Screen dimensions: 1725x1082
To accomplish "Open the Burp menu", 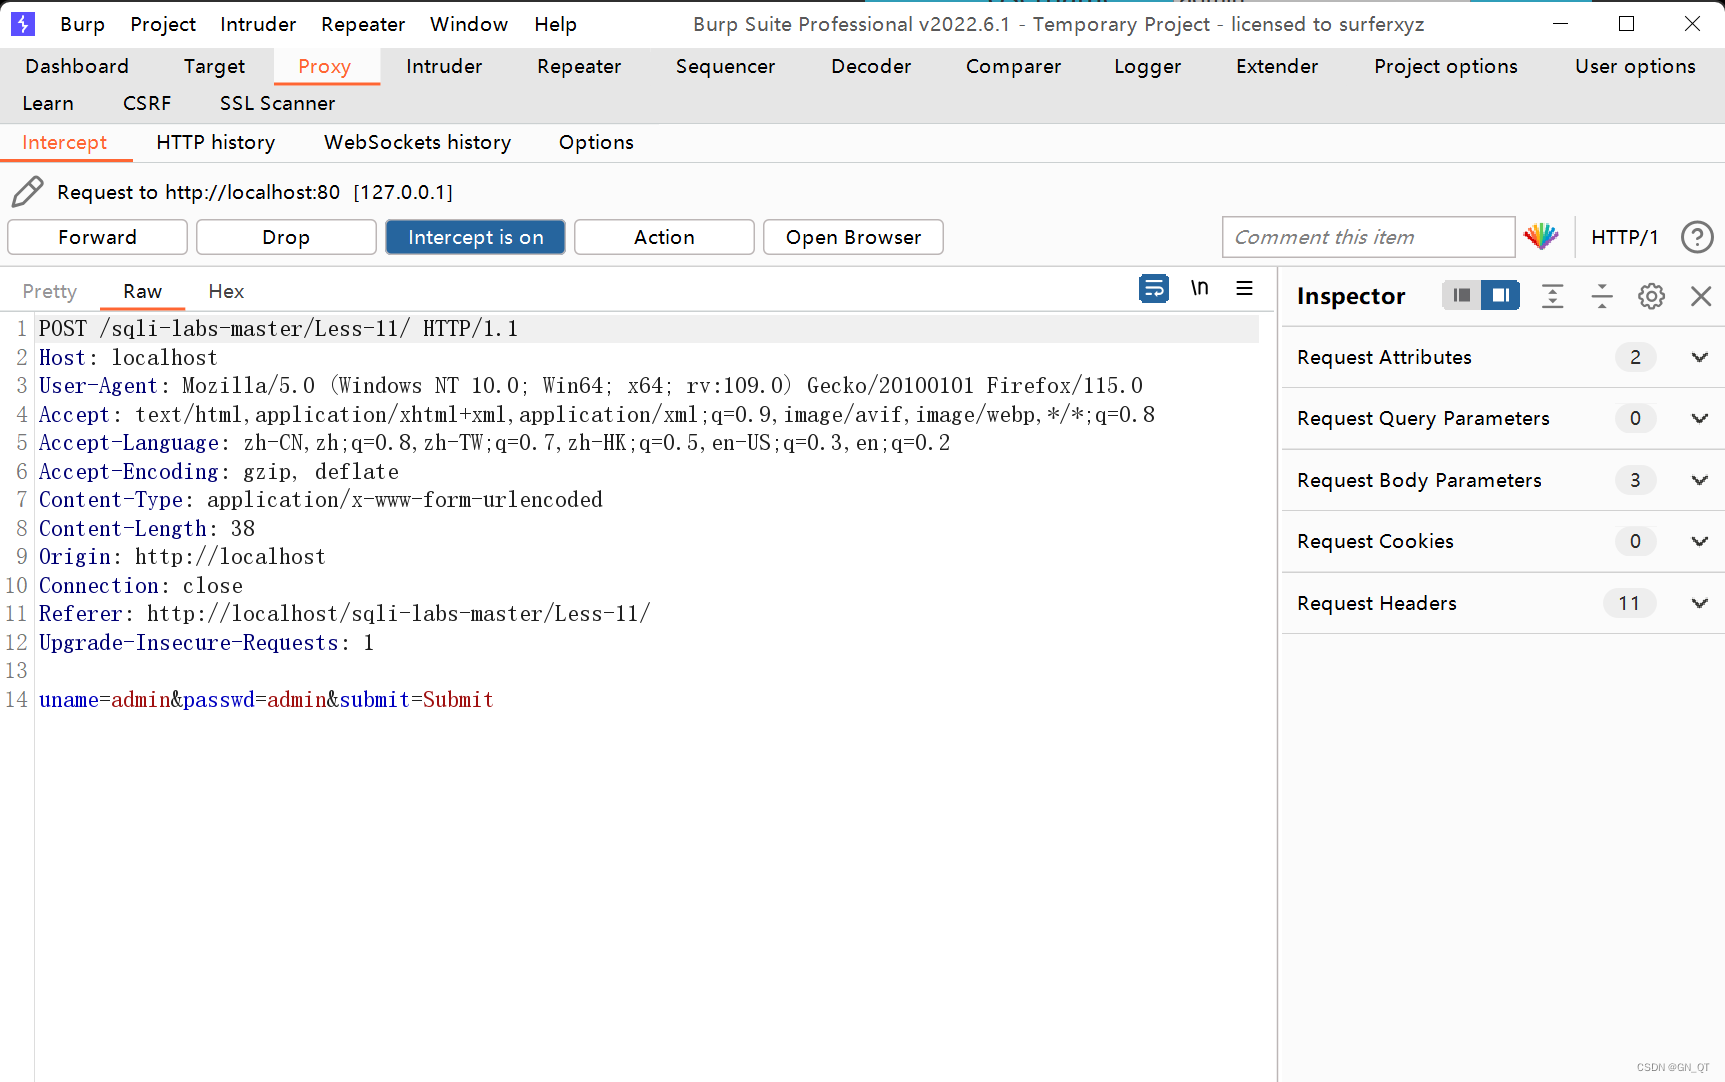I will pos(82,24).
